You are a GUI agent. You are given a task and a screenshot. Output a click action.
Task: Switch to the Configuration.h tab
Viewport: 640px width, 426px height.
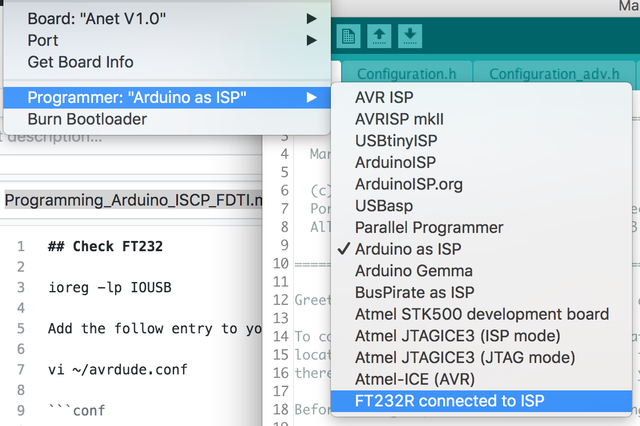pos(407,74)
